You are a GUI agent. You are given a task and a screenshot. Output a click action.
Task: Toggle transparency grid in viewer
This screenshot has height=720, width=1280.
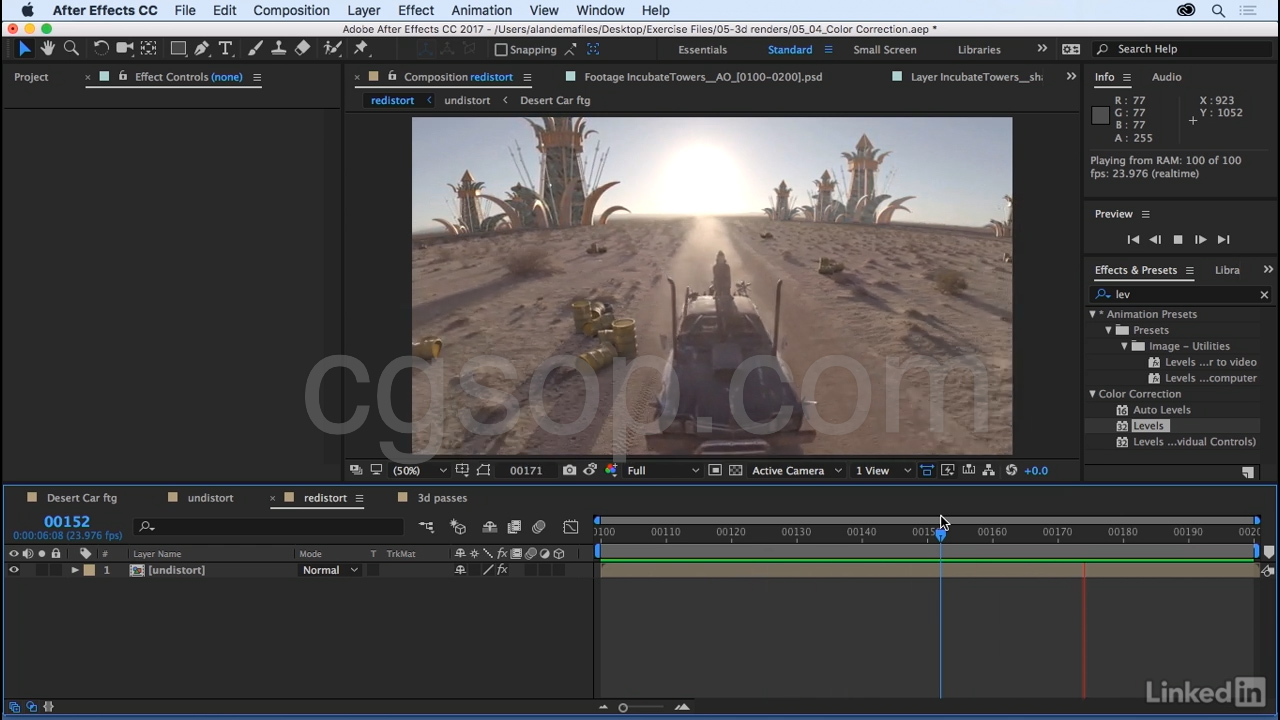click(736, 470)
